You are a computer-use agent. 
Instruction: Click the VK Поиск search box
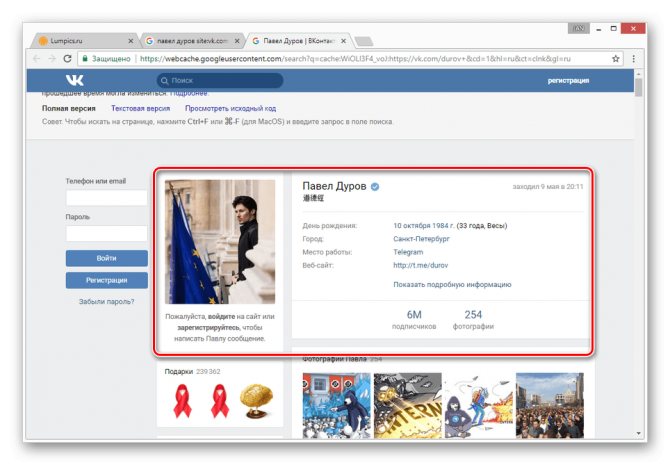point(220,80)
